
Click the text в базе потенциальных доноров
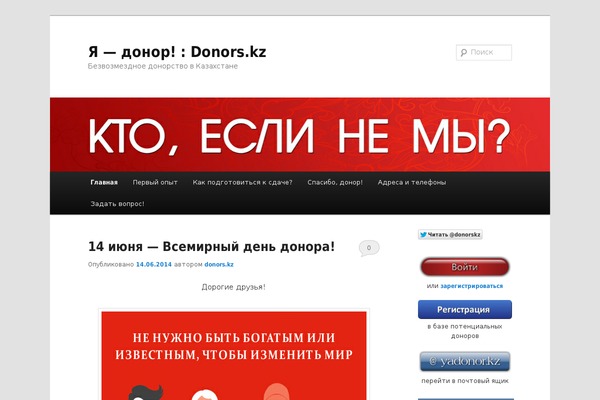(x=465, y=331)
